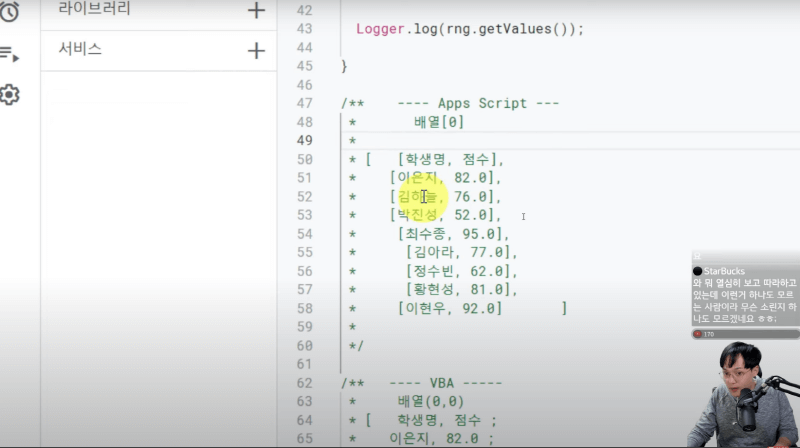Screen dimensions: 800x448
Task: Click line number 62 in the gutter
Action: pos(304,383)
